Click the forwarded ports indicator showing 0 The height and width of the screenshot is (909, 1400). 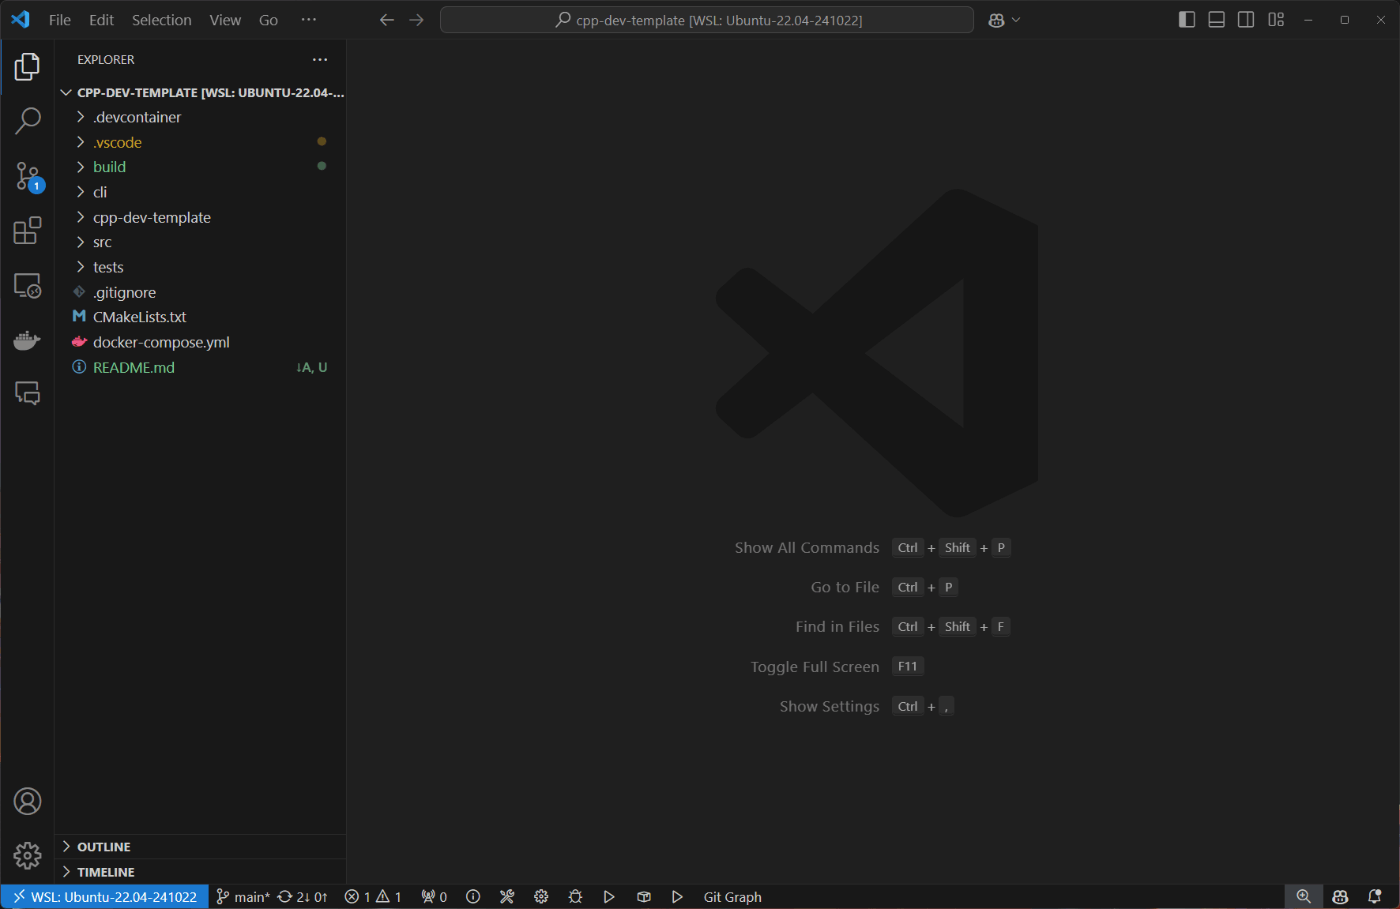pyautogui.click(x=434, y=897)
